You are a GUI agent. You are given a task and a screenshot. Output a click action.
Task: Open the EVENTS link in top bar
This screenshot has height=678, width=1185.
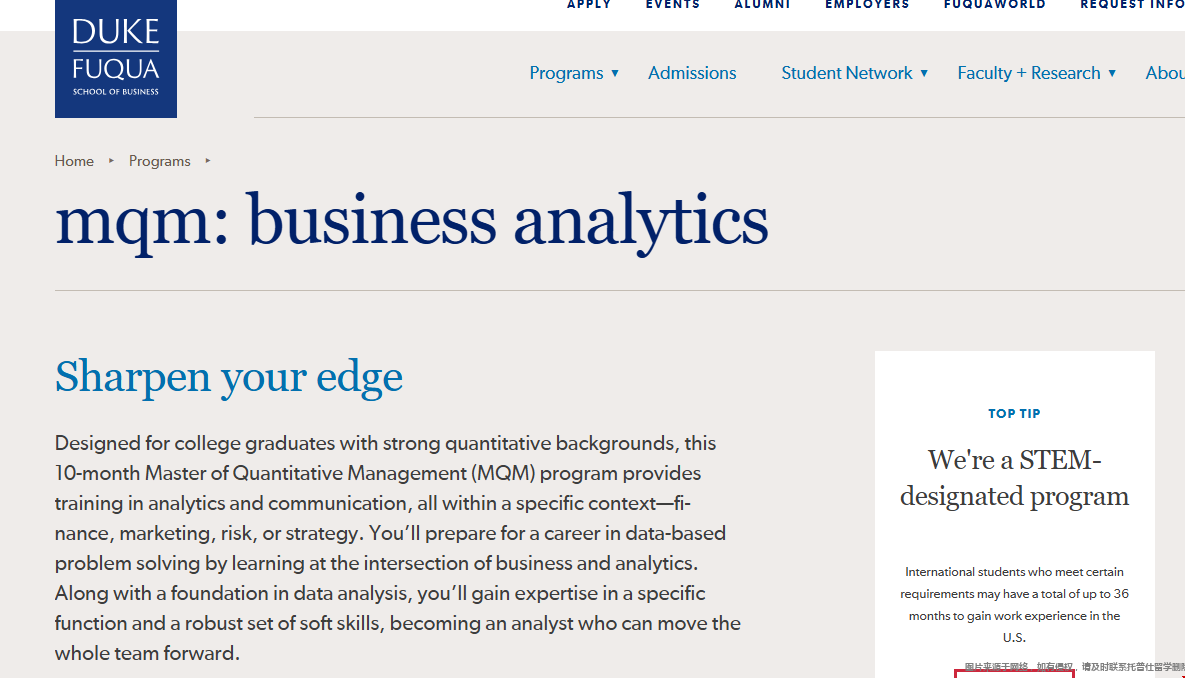pyautogui.click(x=673, y=5)
